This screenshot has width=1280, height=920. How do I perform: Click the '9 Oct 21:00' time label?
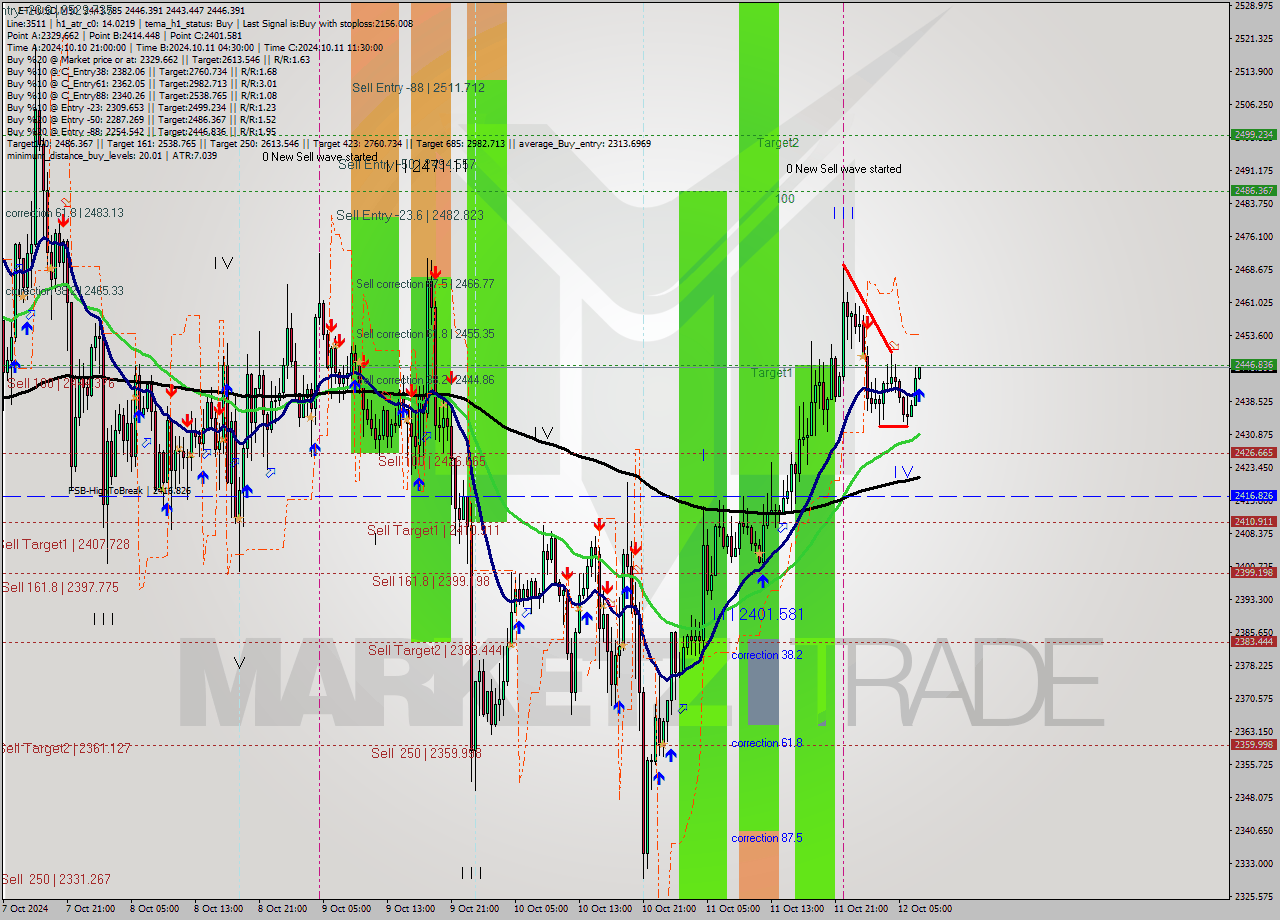(x=475, y=909)
